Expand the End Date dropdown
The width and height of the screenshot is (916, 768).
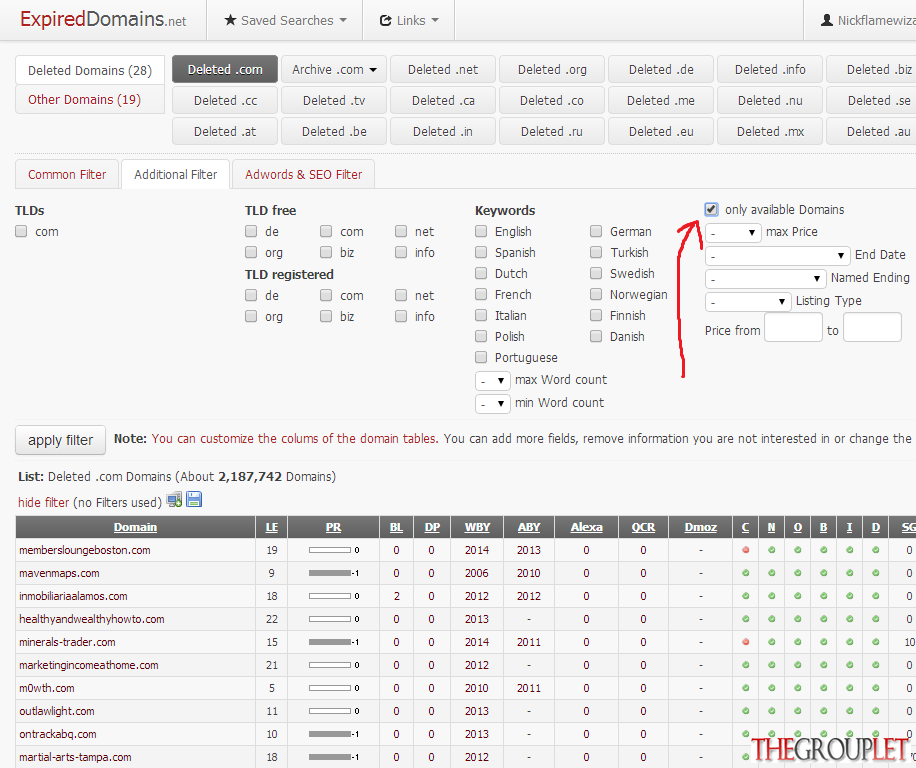tap(778, 255)
